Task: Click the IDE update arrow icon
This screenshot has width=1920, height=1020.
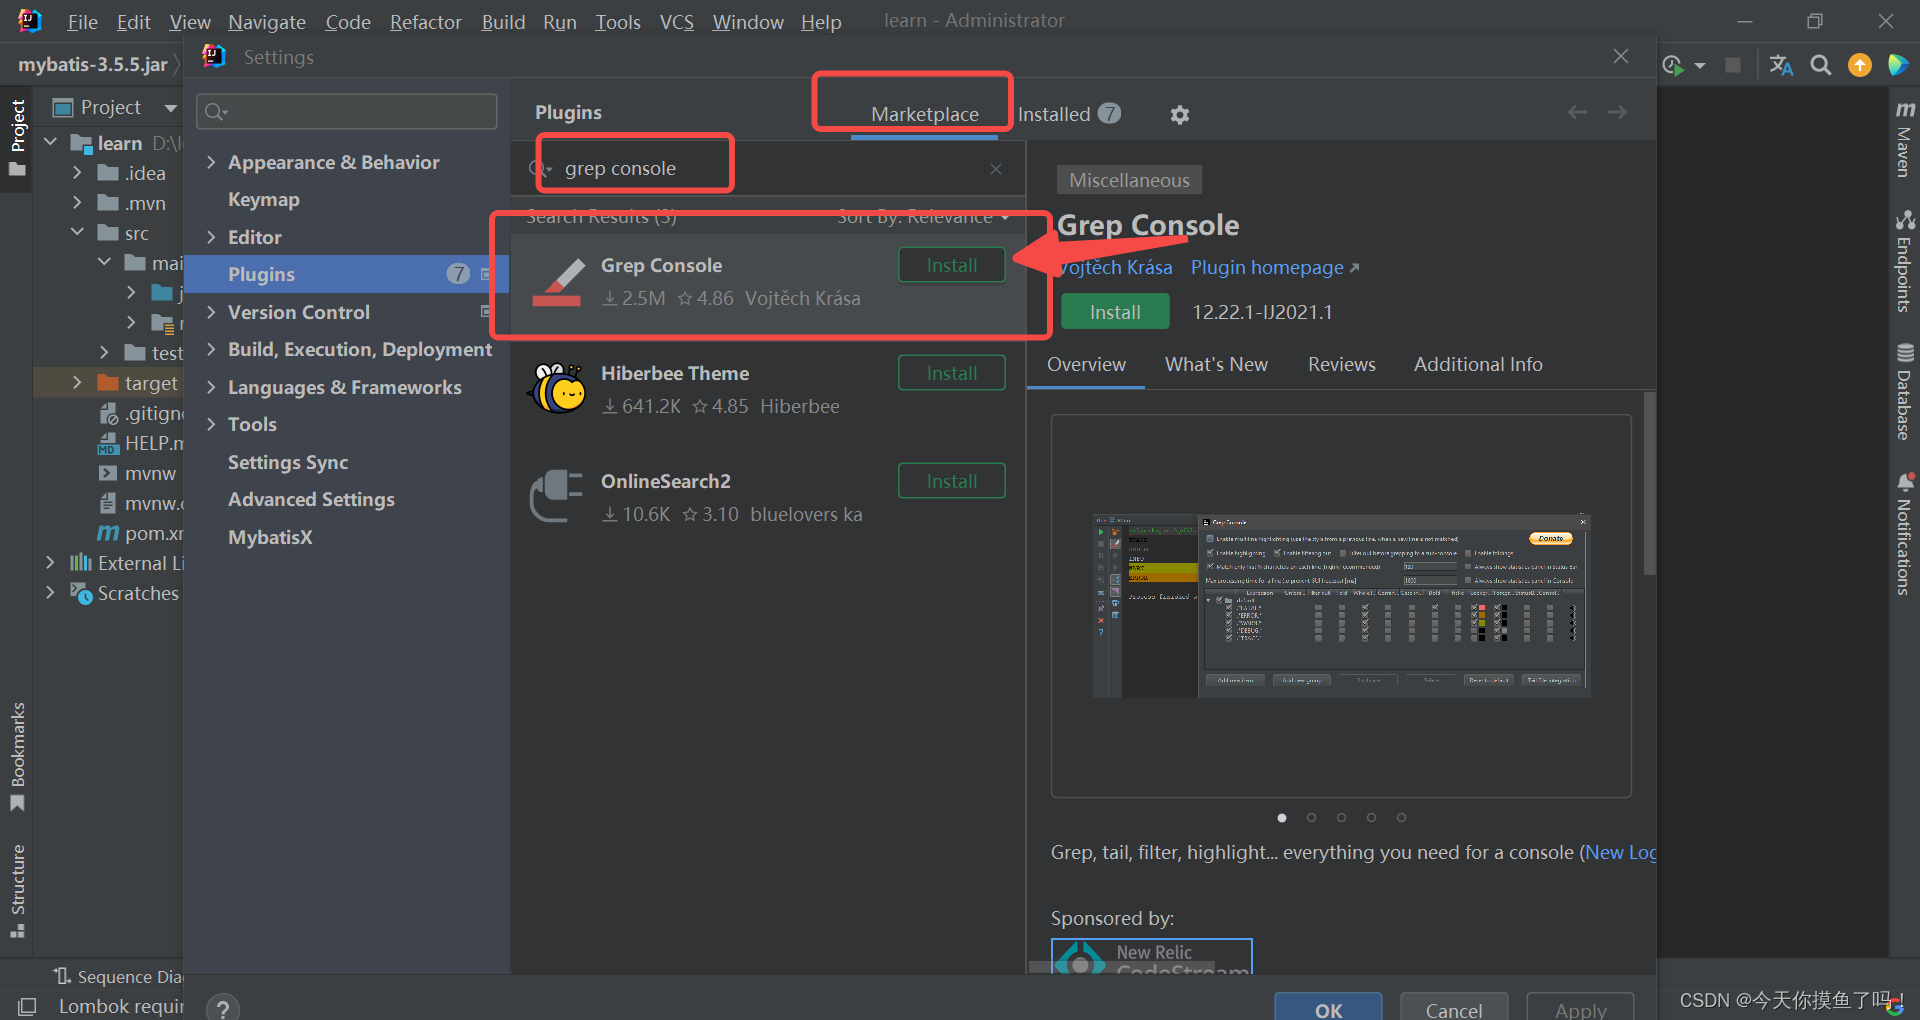Action: 1860,64
